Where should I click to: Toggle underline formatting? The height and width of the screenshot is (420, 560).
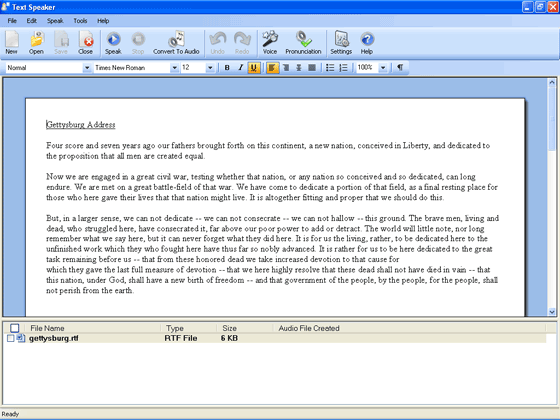pyautogui.click(x=254, y=68)
